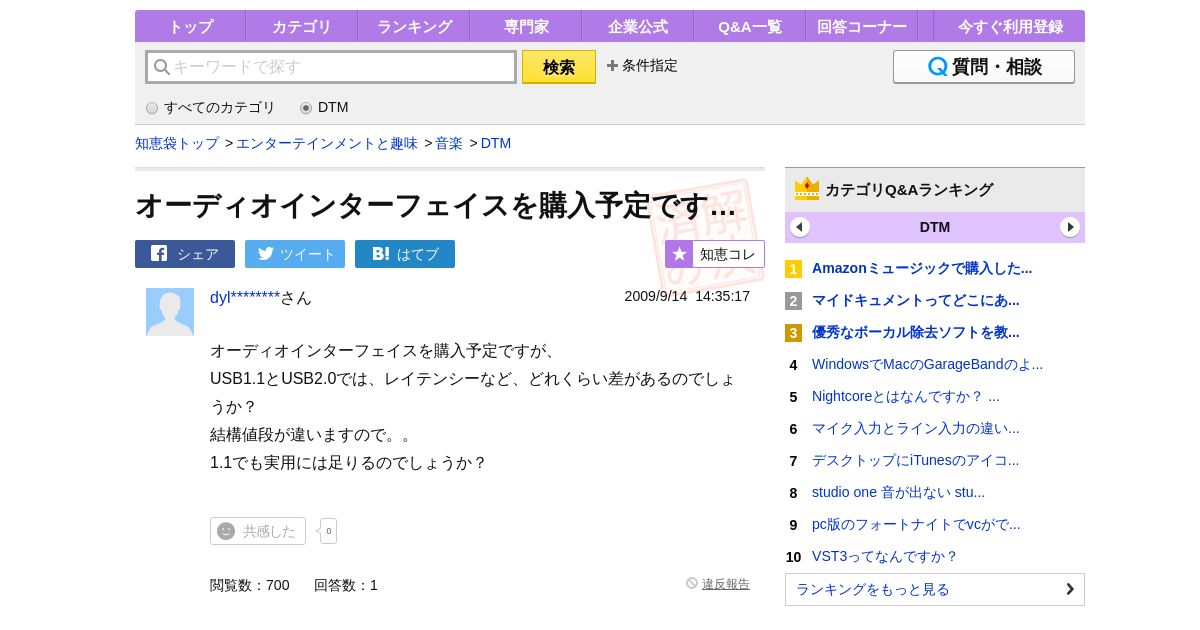Viewport: 1200px width, 630px height.
Task: Open ranking 1 Amazonミュージックで購入した
Action: [922, 268]
